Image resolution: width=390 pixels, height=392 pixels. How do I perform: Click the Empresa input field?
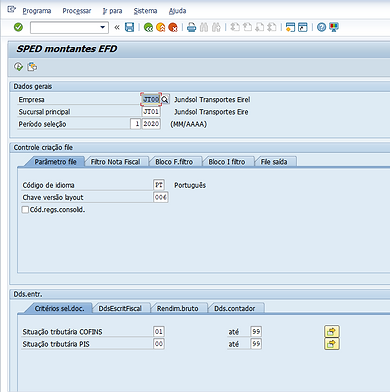pos(151,99)
